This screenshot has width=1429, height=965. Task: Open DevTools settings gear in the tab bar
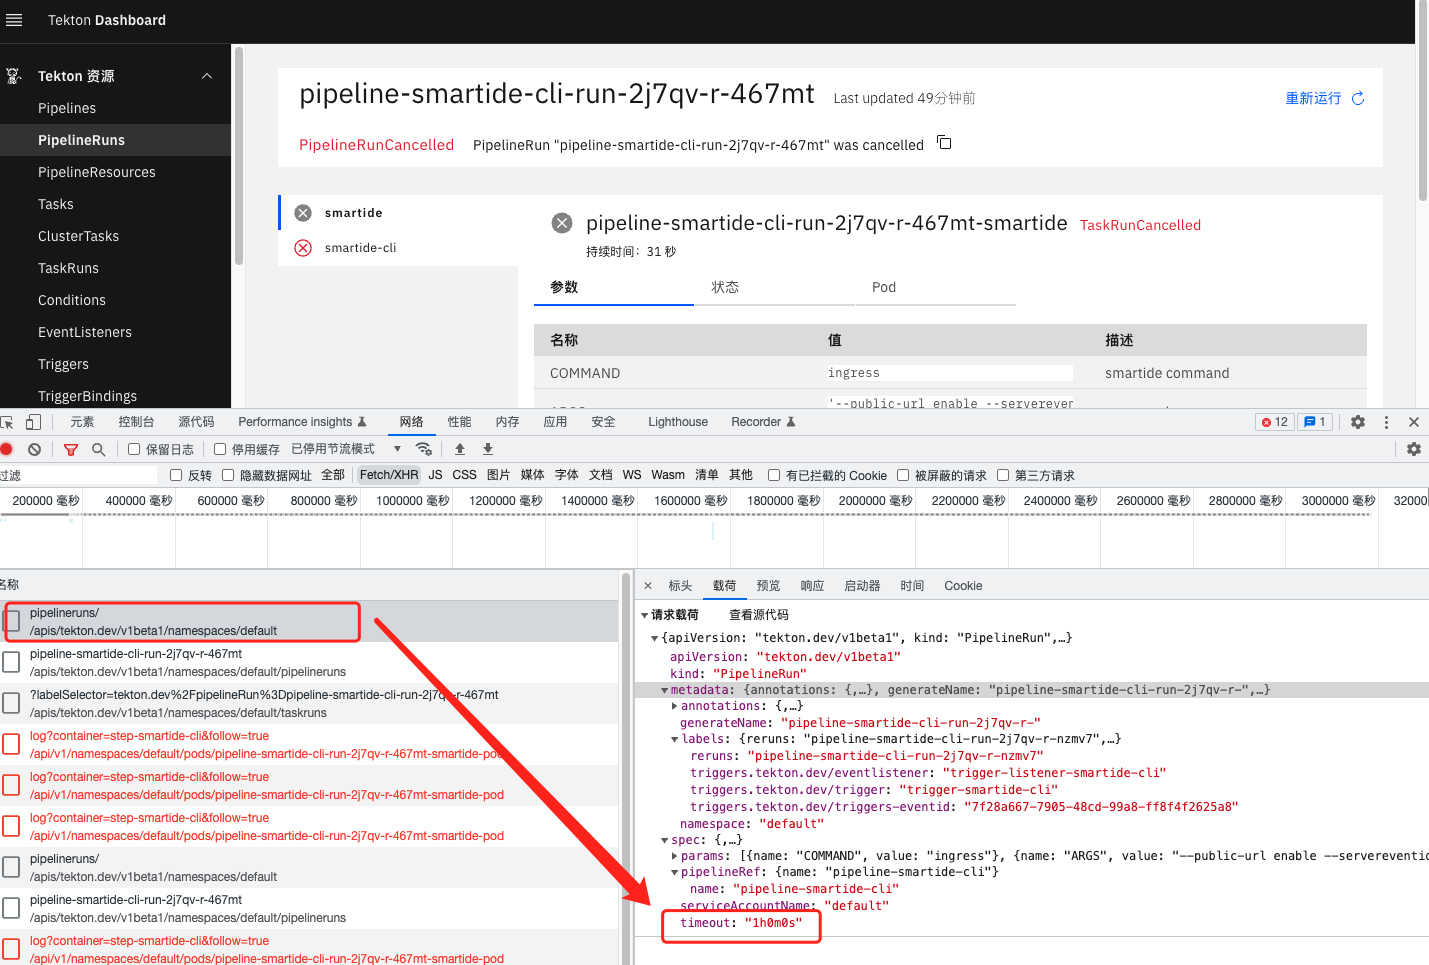coord(1358,422)
